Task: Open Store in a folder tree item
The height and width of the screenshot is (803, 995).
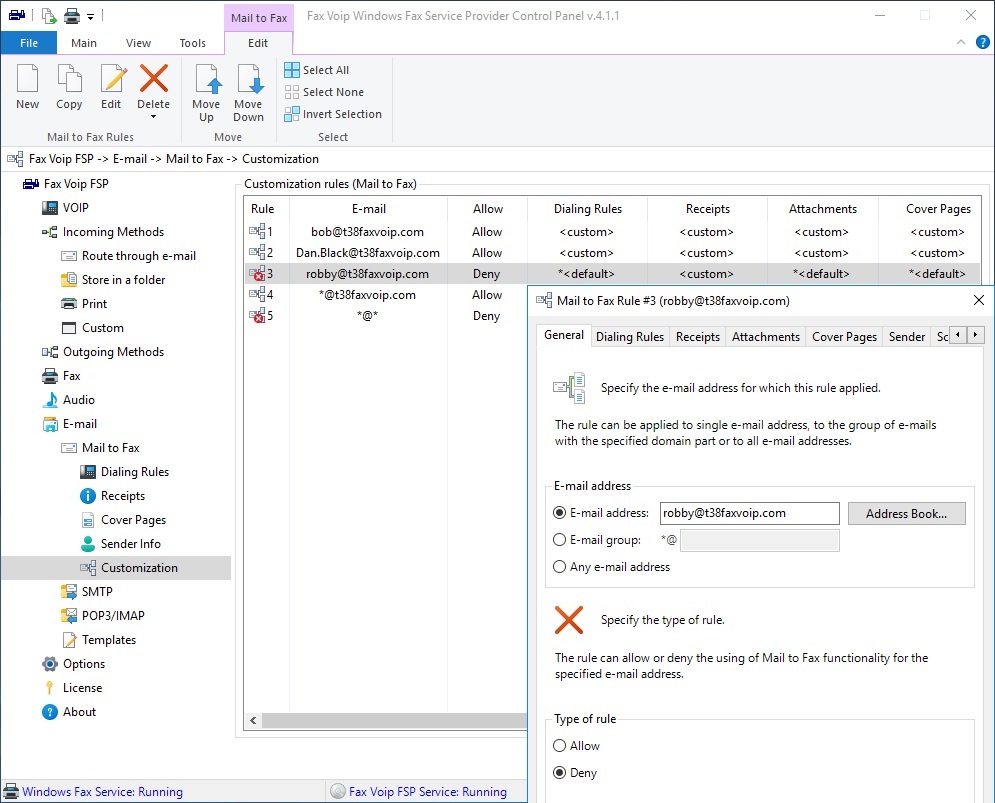Action: pyautogui.click(x=114, y=280)
